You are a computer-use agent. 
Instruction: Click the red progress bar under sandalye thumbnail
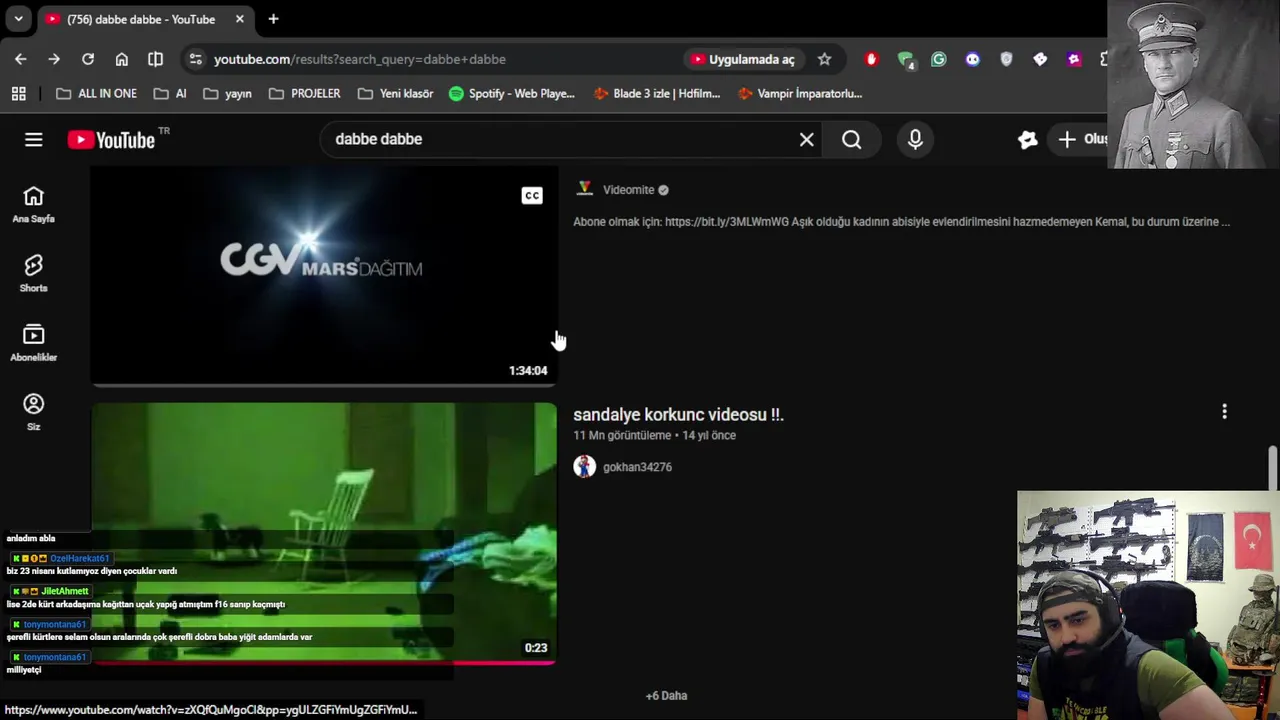(324, 662)
